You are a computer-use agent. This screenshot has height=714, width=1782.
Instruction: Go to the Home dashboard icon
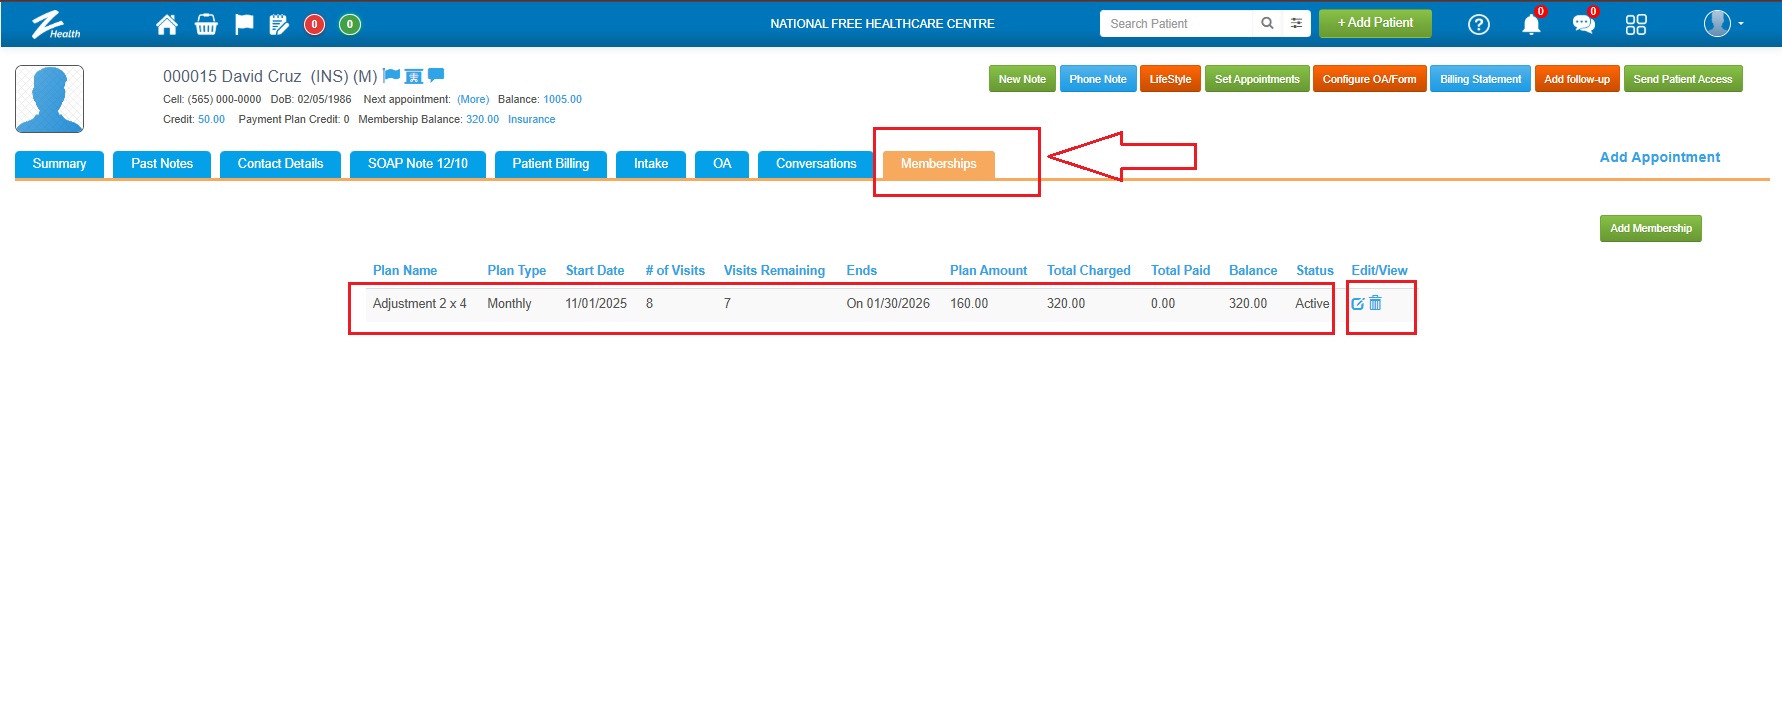tap(167, 24)
